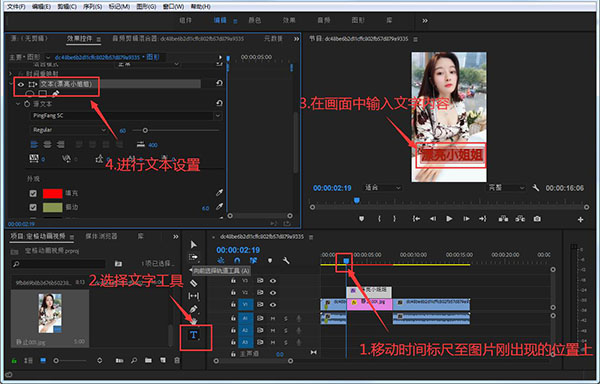Image resolution: width=600 pixels, height=384 pixels.
Task: Open the 编辑(E) menu
Action: click(41, 7)
